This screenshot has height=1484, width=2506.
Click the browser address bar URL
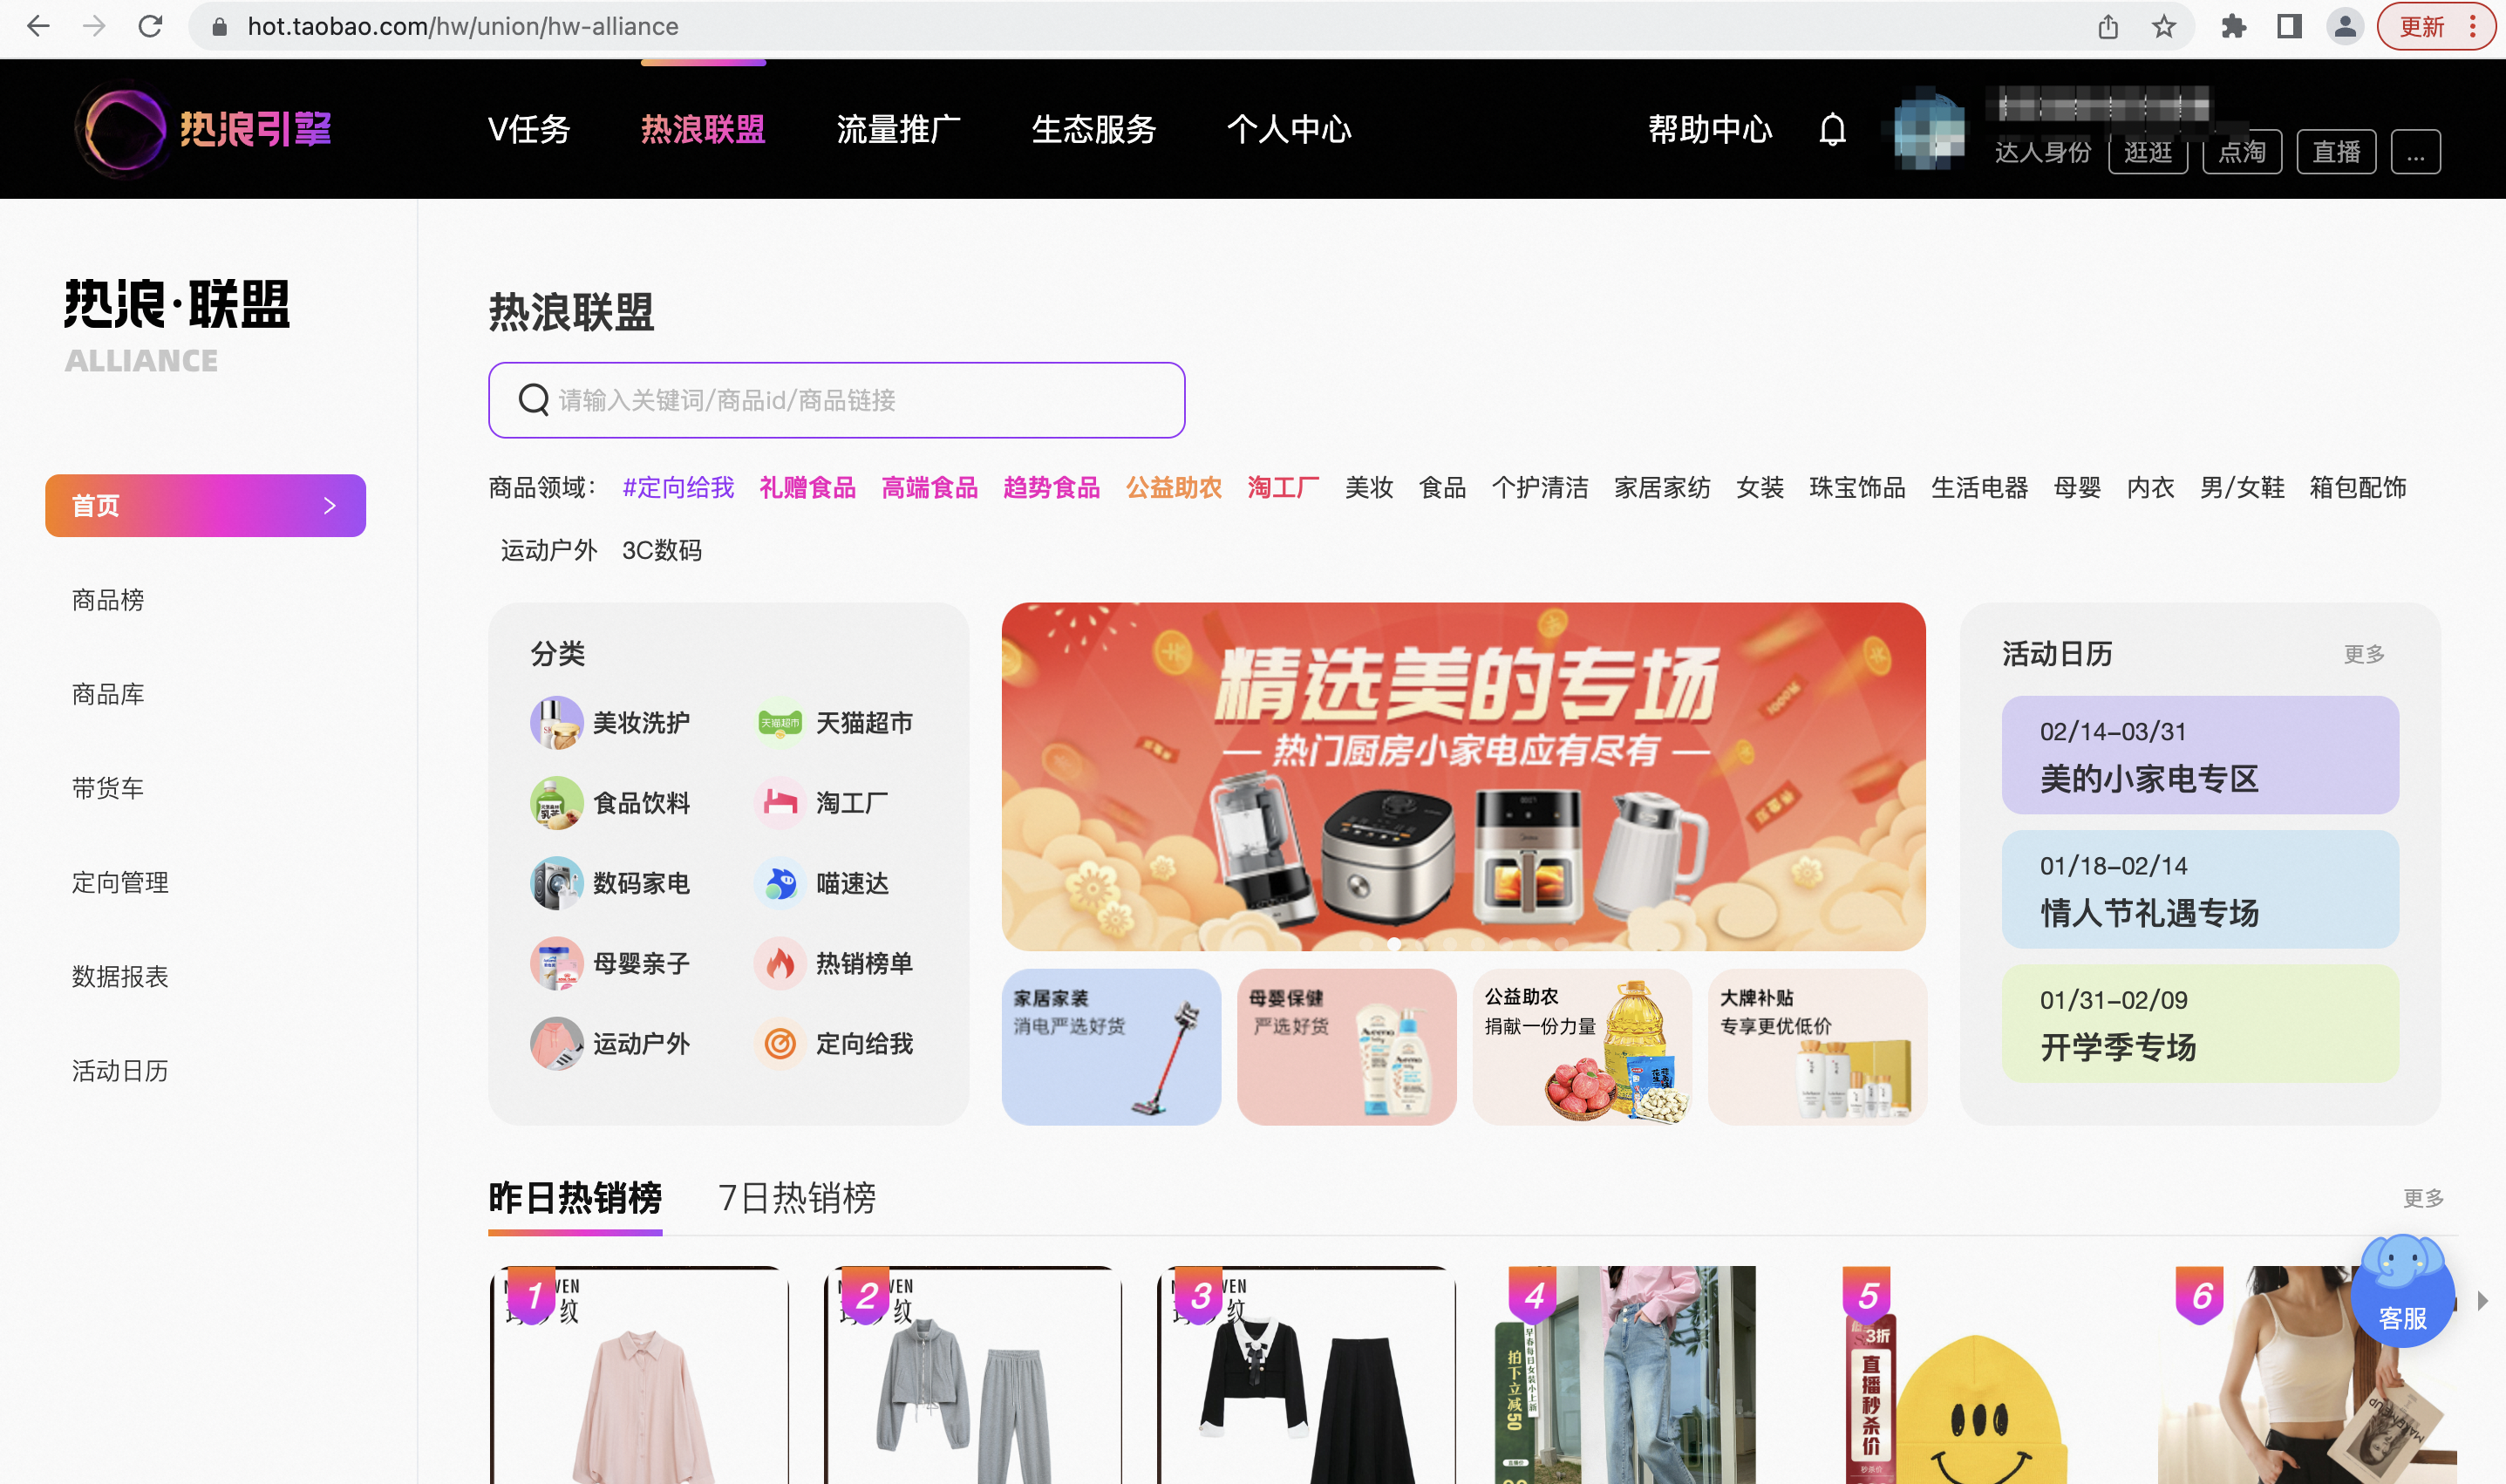point(463,26)
